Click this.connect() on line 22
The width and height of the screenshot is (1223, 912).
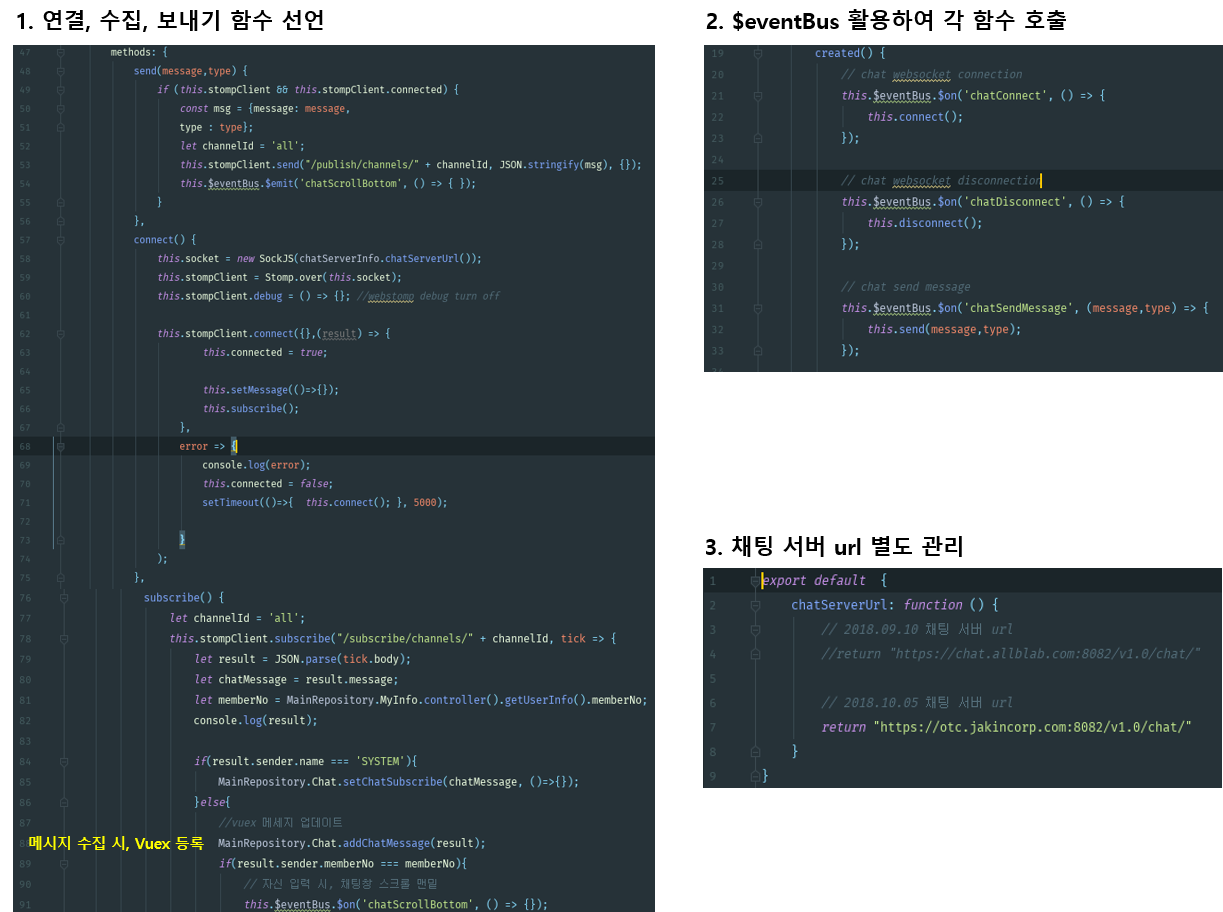(915, 117)
